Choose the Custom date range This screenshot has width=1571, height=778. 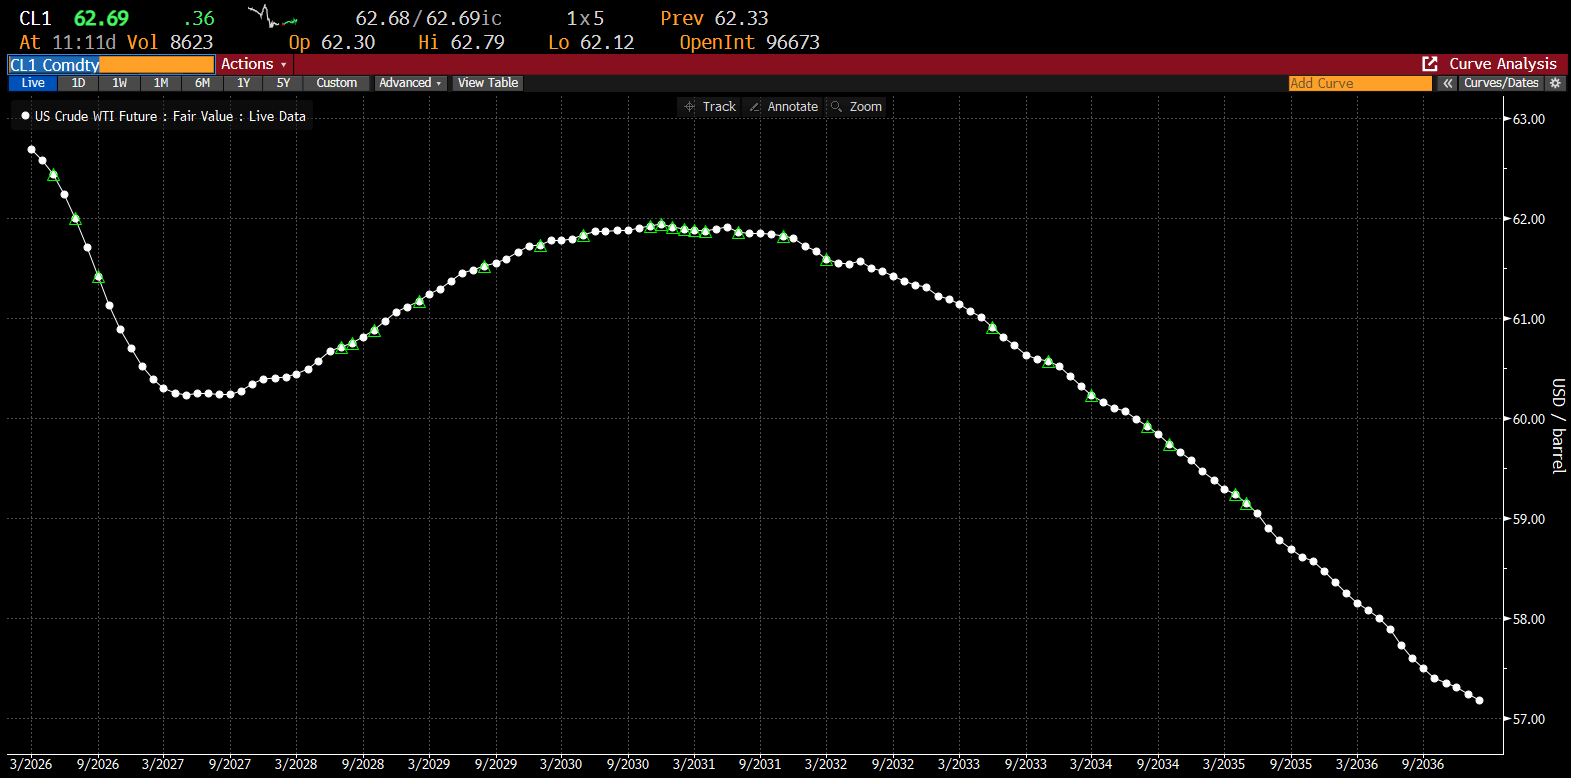click(337, 83)
